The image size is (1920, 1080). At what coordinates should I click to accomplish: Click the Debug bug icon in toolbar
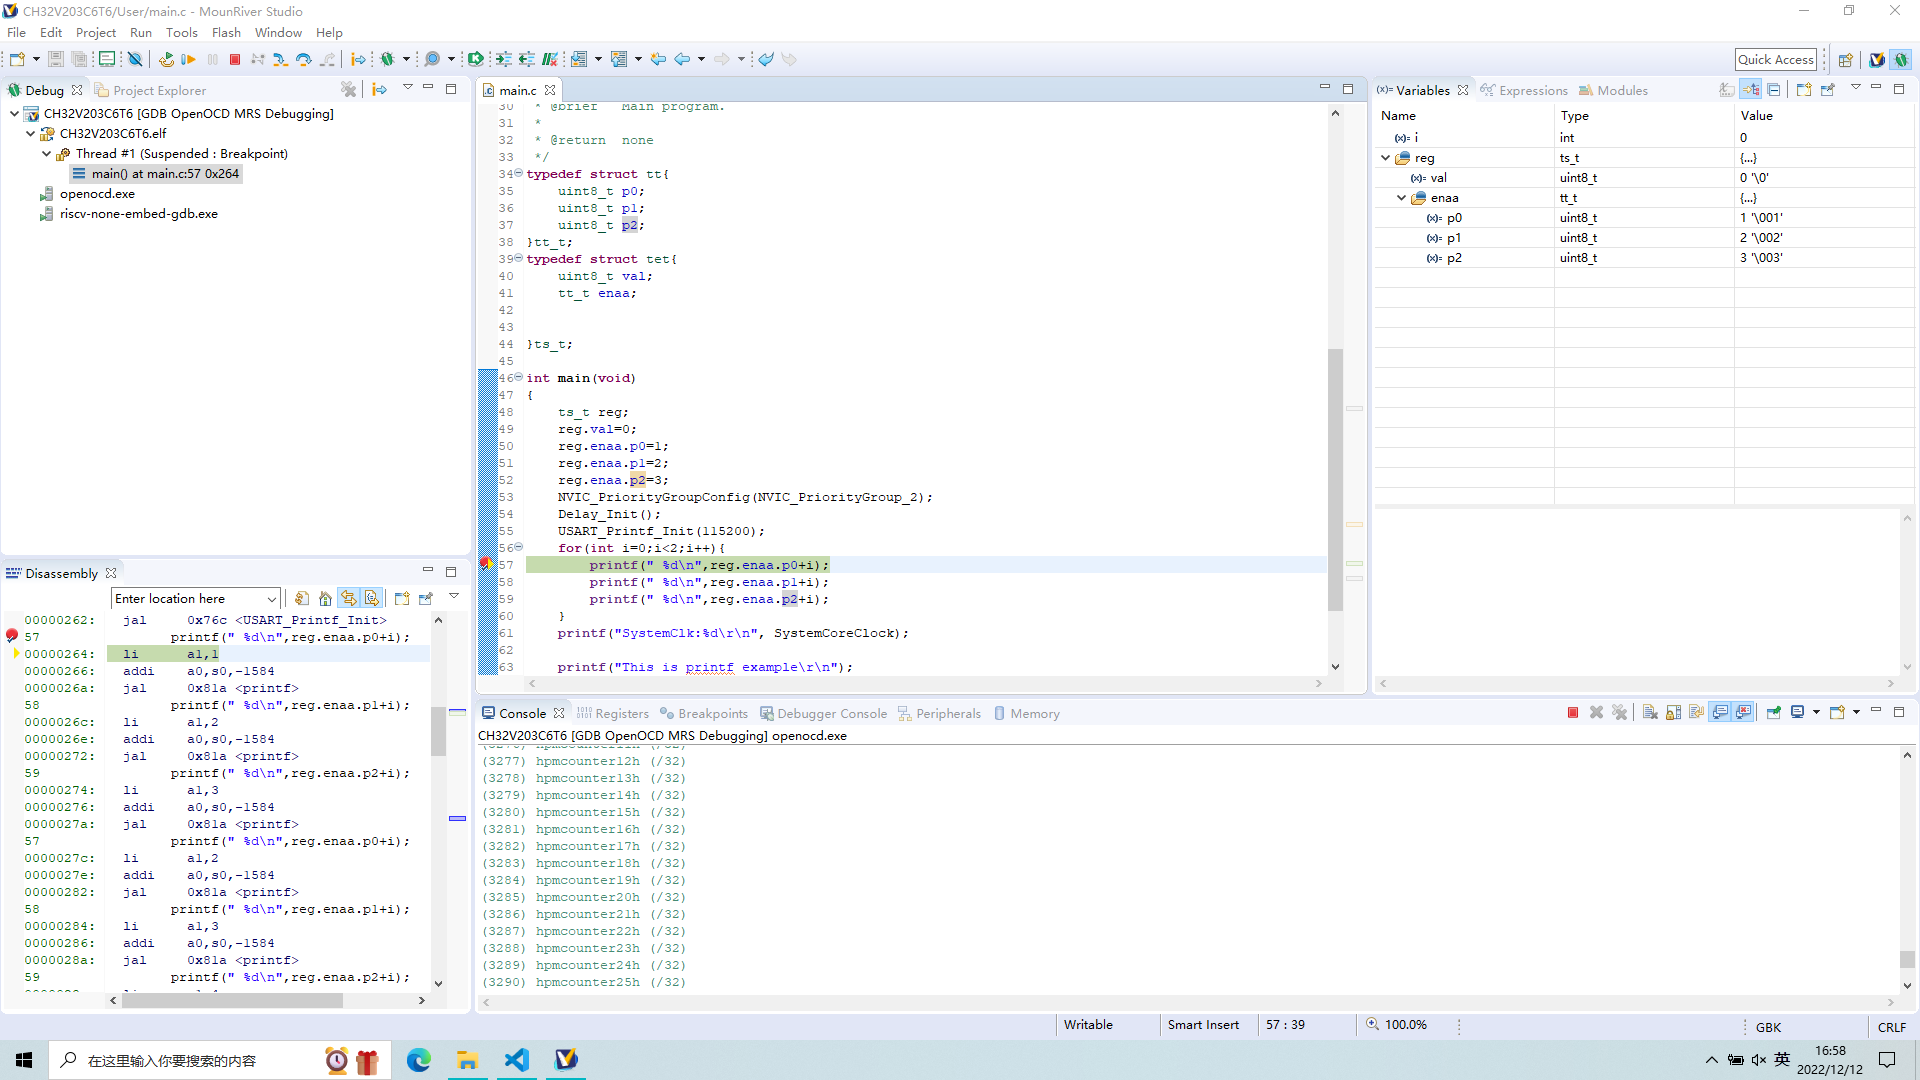pos(387,60)
